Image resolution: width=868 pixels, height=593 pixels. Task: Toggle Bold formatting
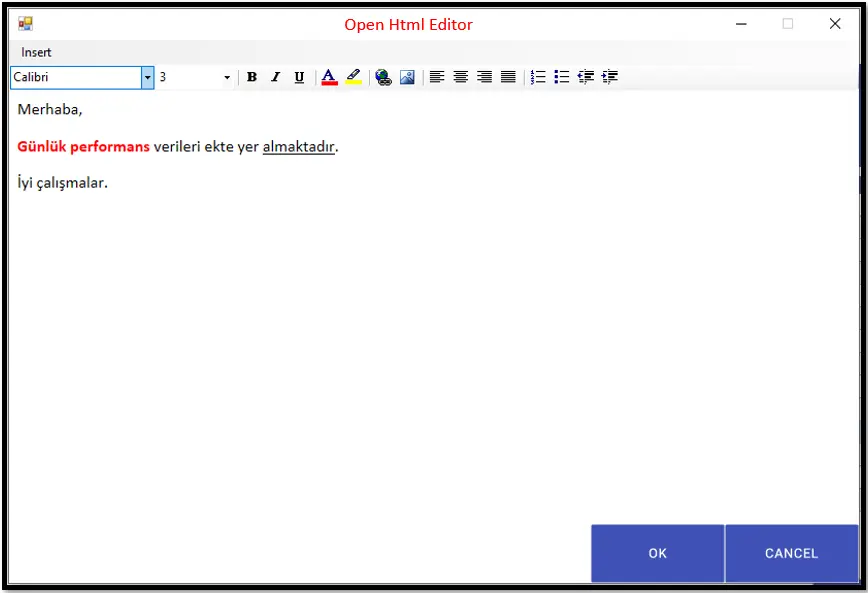tap(252, 77)
